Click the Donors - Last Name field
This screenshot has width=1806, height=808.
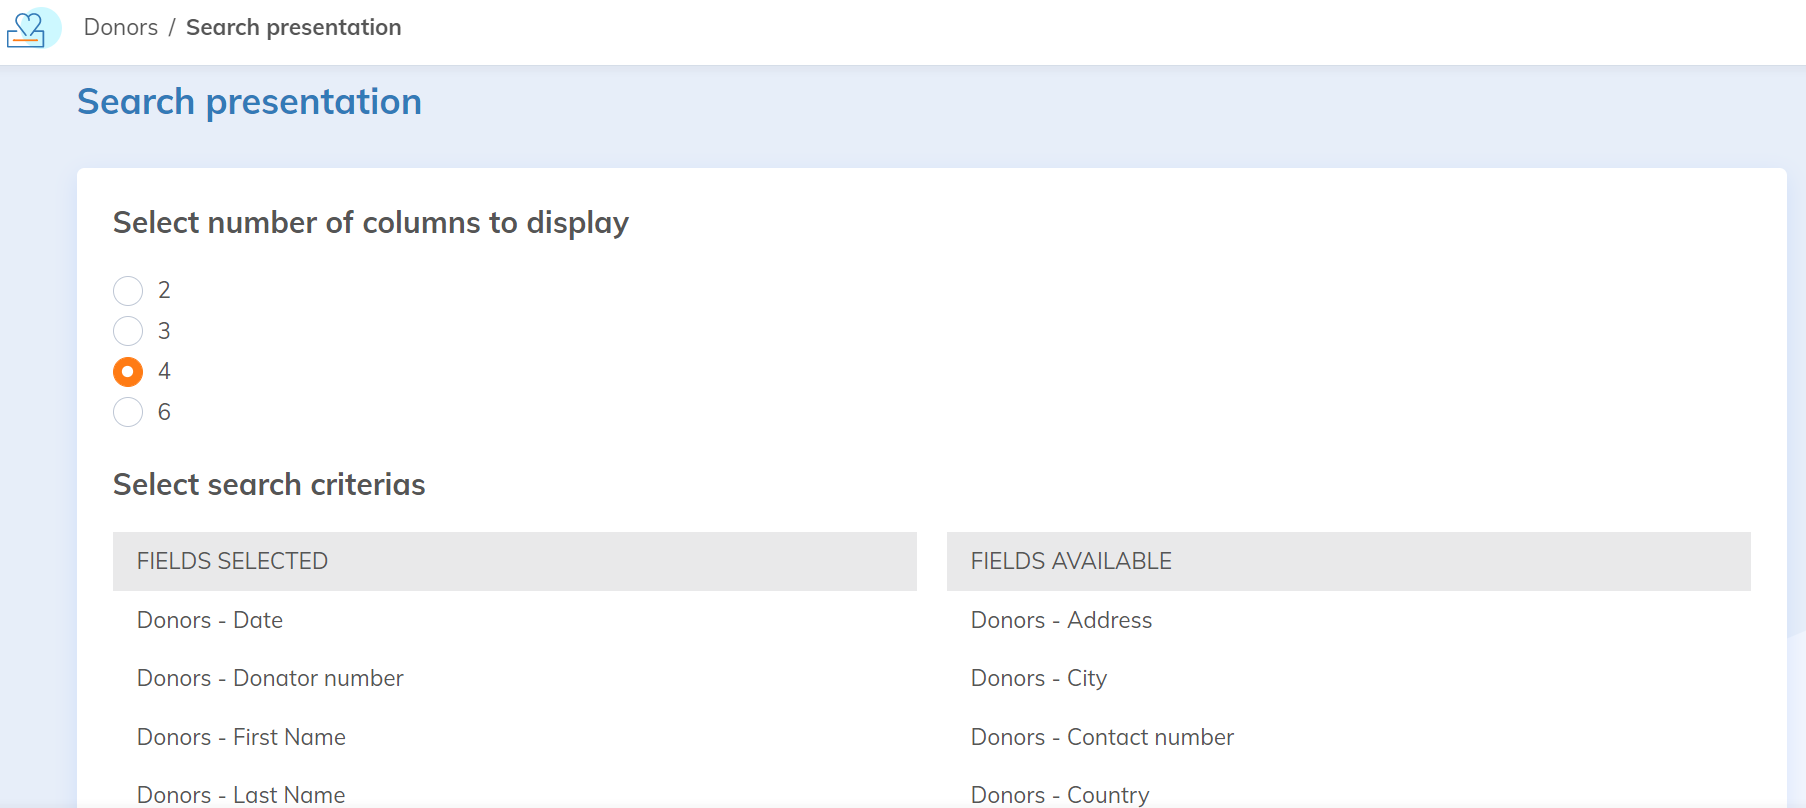pyautogui.click(x=241, y=794)
